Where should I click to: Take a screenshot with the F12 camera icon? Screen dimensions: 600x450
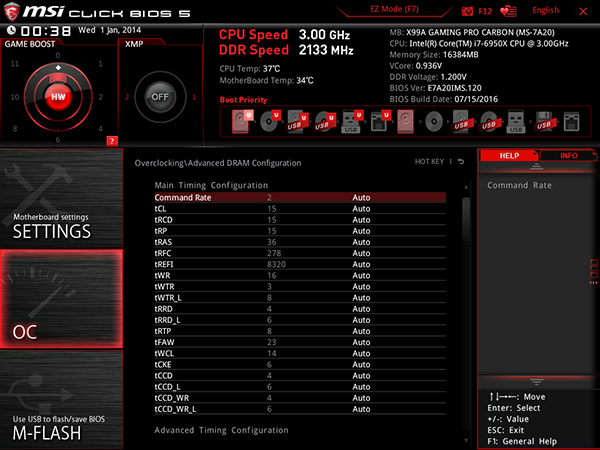click(x=467, y=11)
